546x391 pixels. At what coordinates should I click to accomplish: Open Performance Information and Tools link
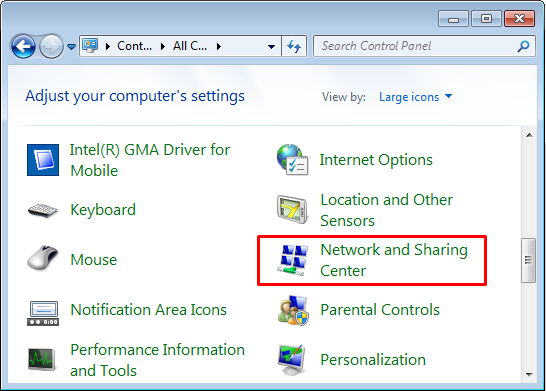(157, 360)
